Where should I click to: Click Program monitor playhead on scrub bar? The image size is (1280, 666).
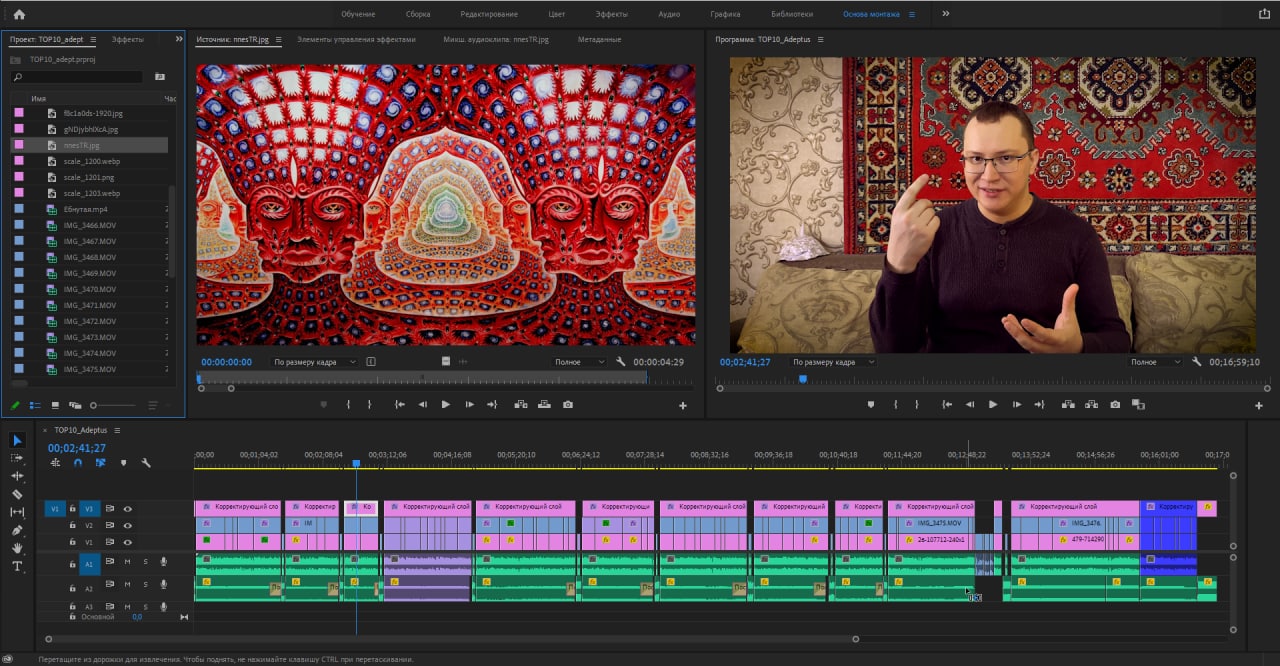pyautogui.click(x=802, y=379)
